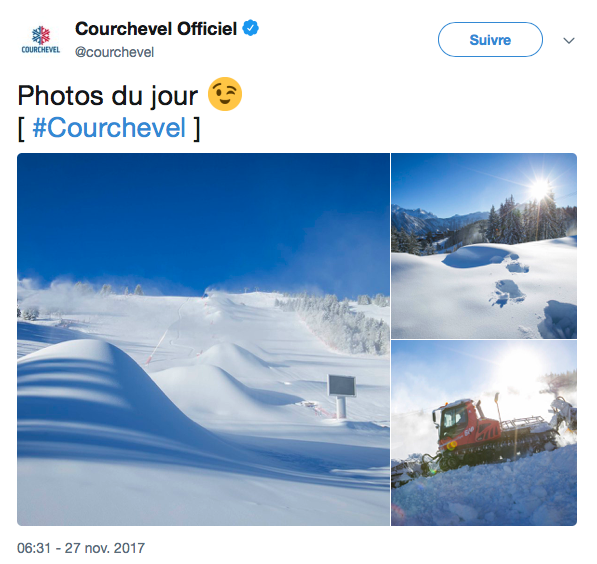Click the Photos du jour tweet text
The image size is (597, 564).
click(x=107, y=95)
